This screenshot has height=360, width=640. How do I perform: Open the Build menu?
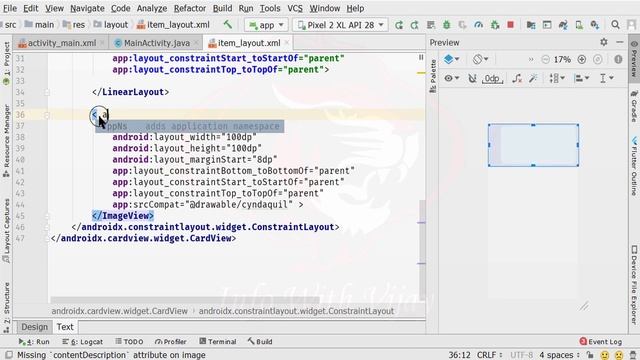222,8
